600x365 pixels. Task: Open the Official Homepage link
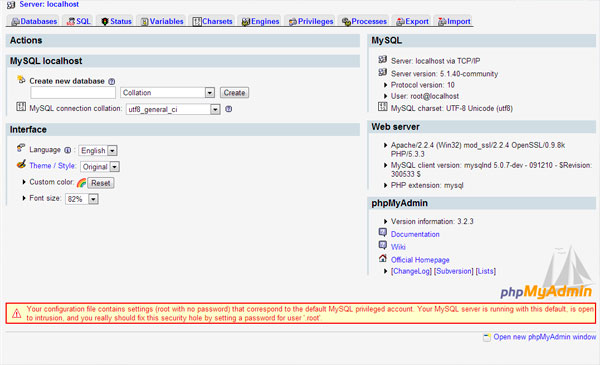[x=420, y=260]
